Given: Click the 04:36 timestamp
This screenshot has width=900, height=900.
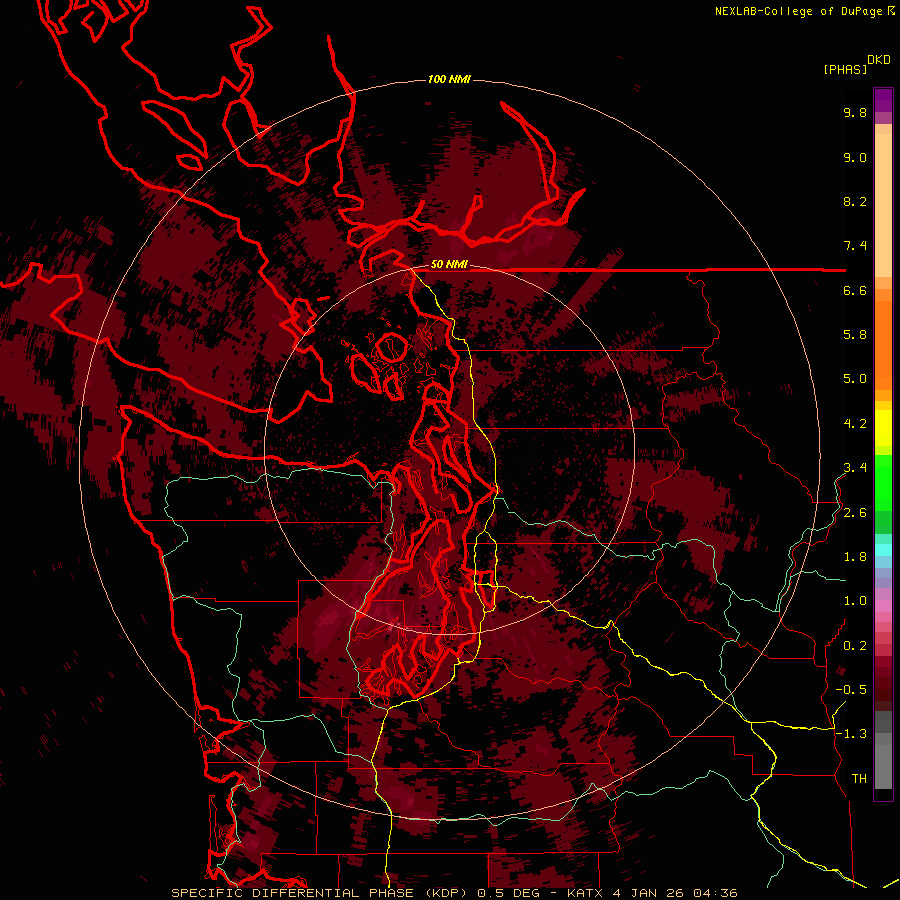Looking at the screenshot, I should (x=715, y=893).
